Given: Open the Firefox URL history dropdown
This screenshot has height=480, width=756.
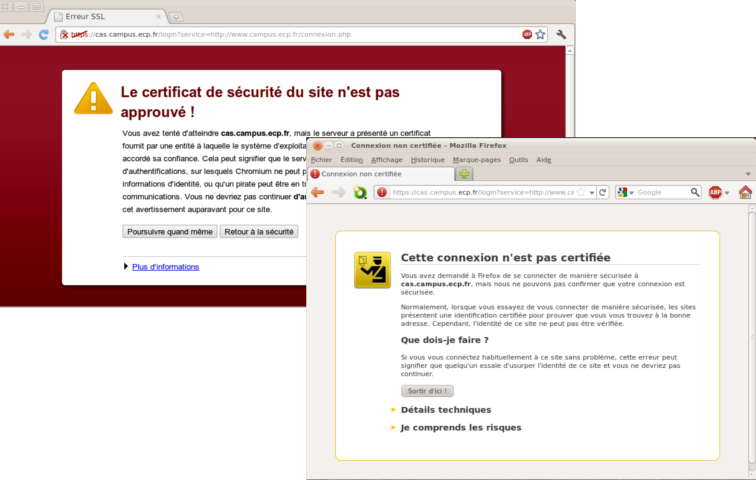Looking at the screenshot, I should [592, 193].
